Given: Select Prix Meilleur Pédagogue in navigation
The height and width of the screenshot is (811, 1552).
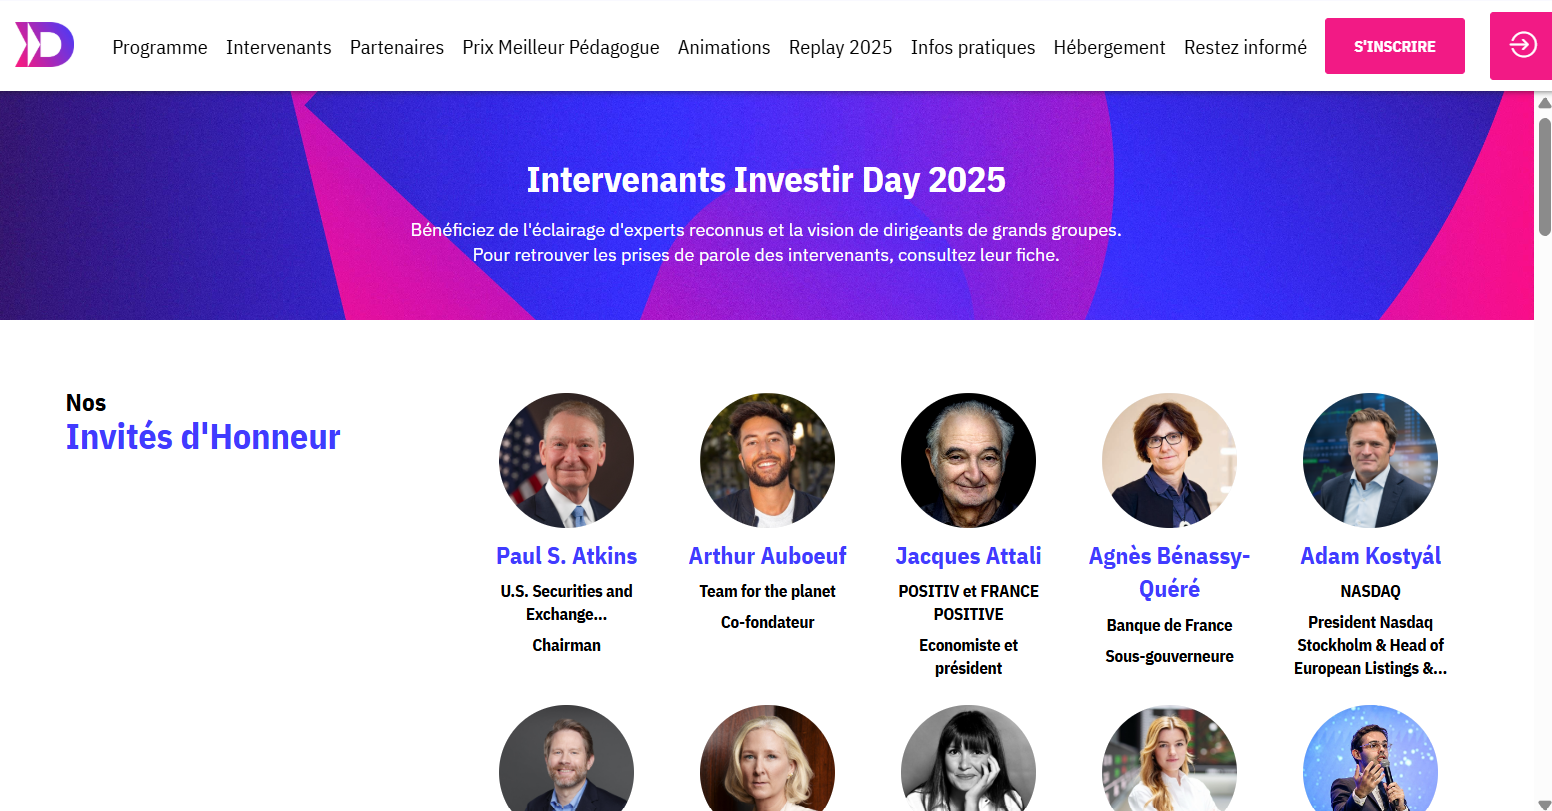Looking at the screenshot, I should (x=561, y=47).
